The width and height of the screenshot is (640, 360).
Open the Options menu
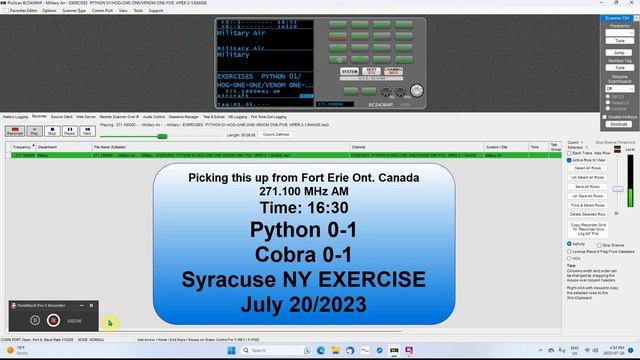pyautogui.click(x=49, y=11)
